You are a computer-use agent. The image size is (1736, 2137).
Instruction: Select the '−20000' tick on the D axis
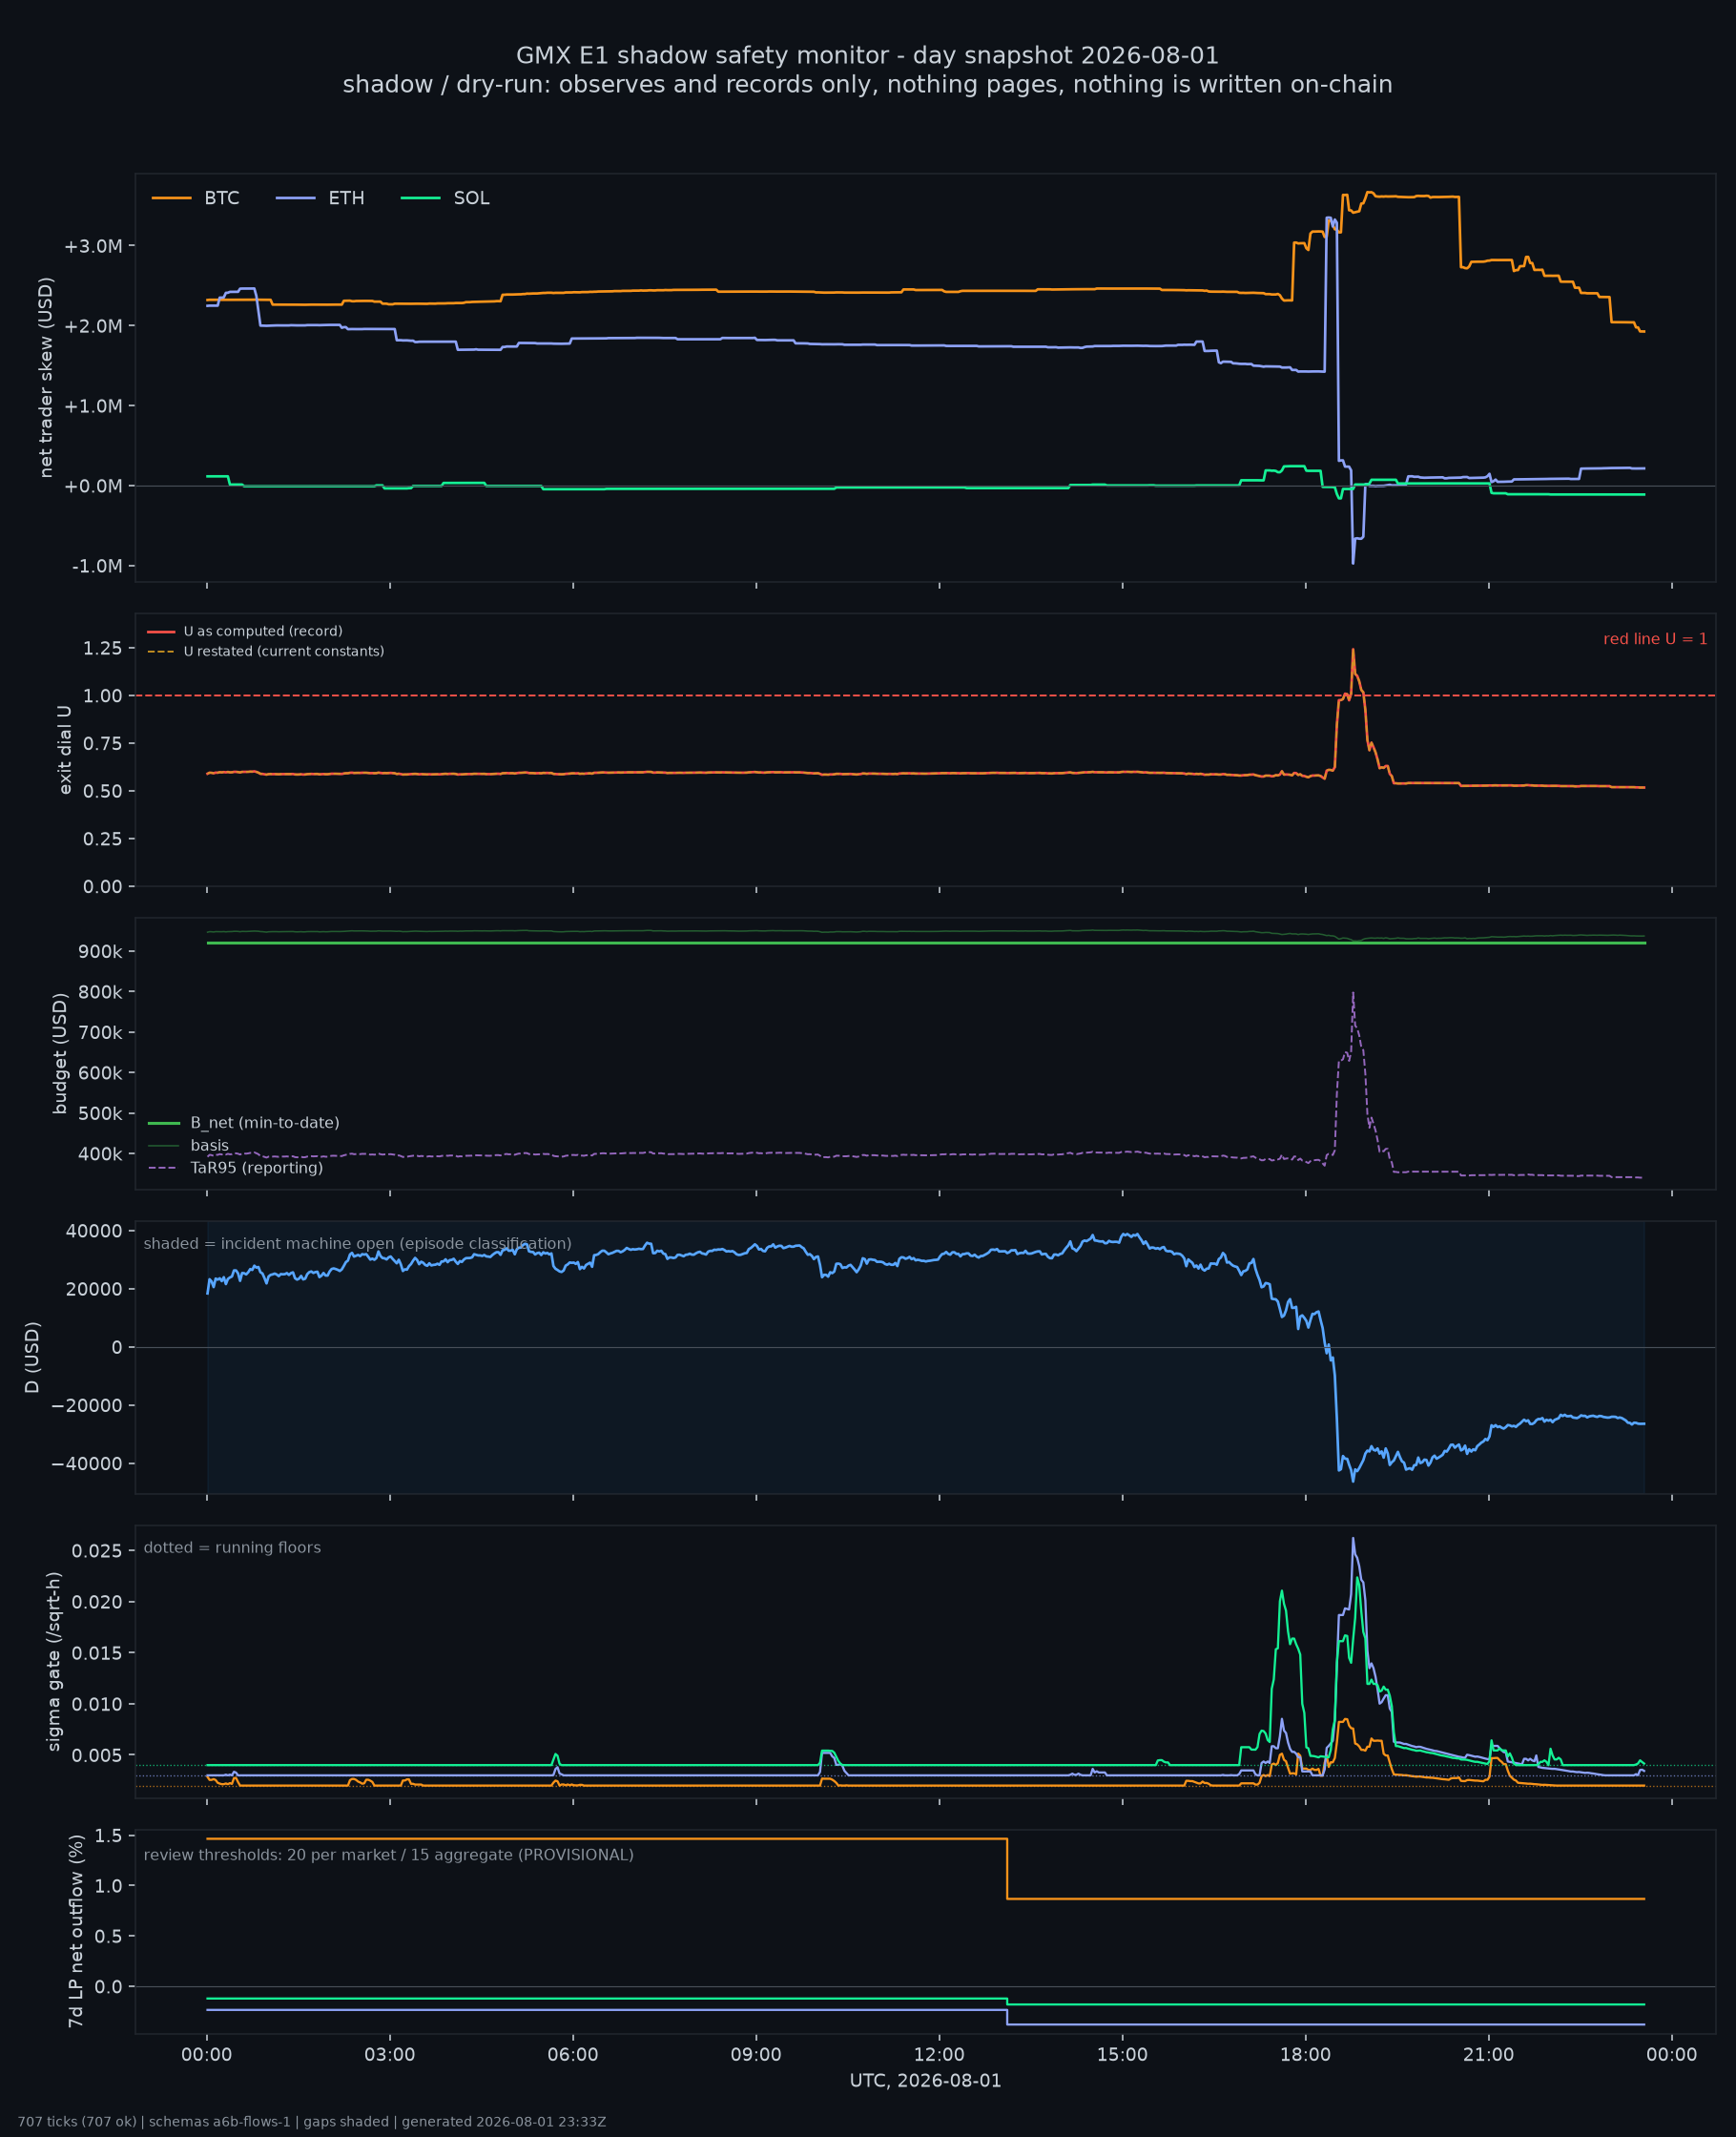click(x=87, y=1406)
